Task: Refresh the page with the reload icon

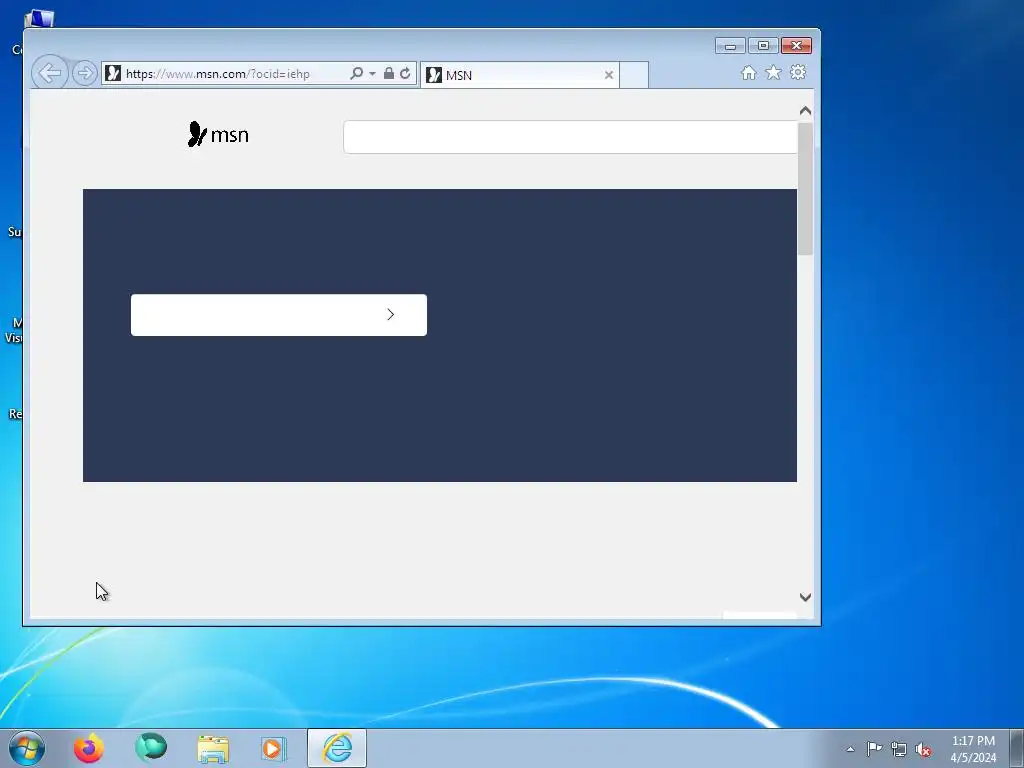Action: [405, 73]
